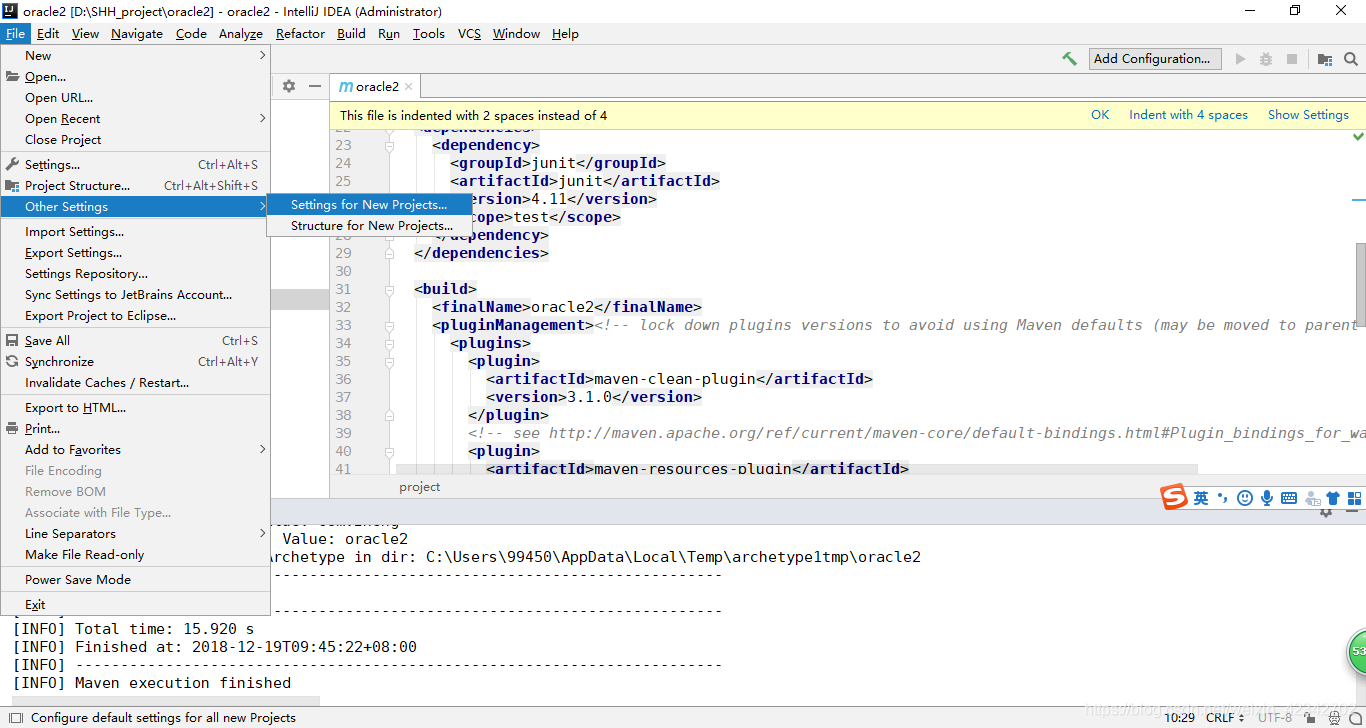Screen dimensions: 1366x728
Task: Click Synchronize menu item
Action: (x=135, y=361)
